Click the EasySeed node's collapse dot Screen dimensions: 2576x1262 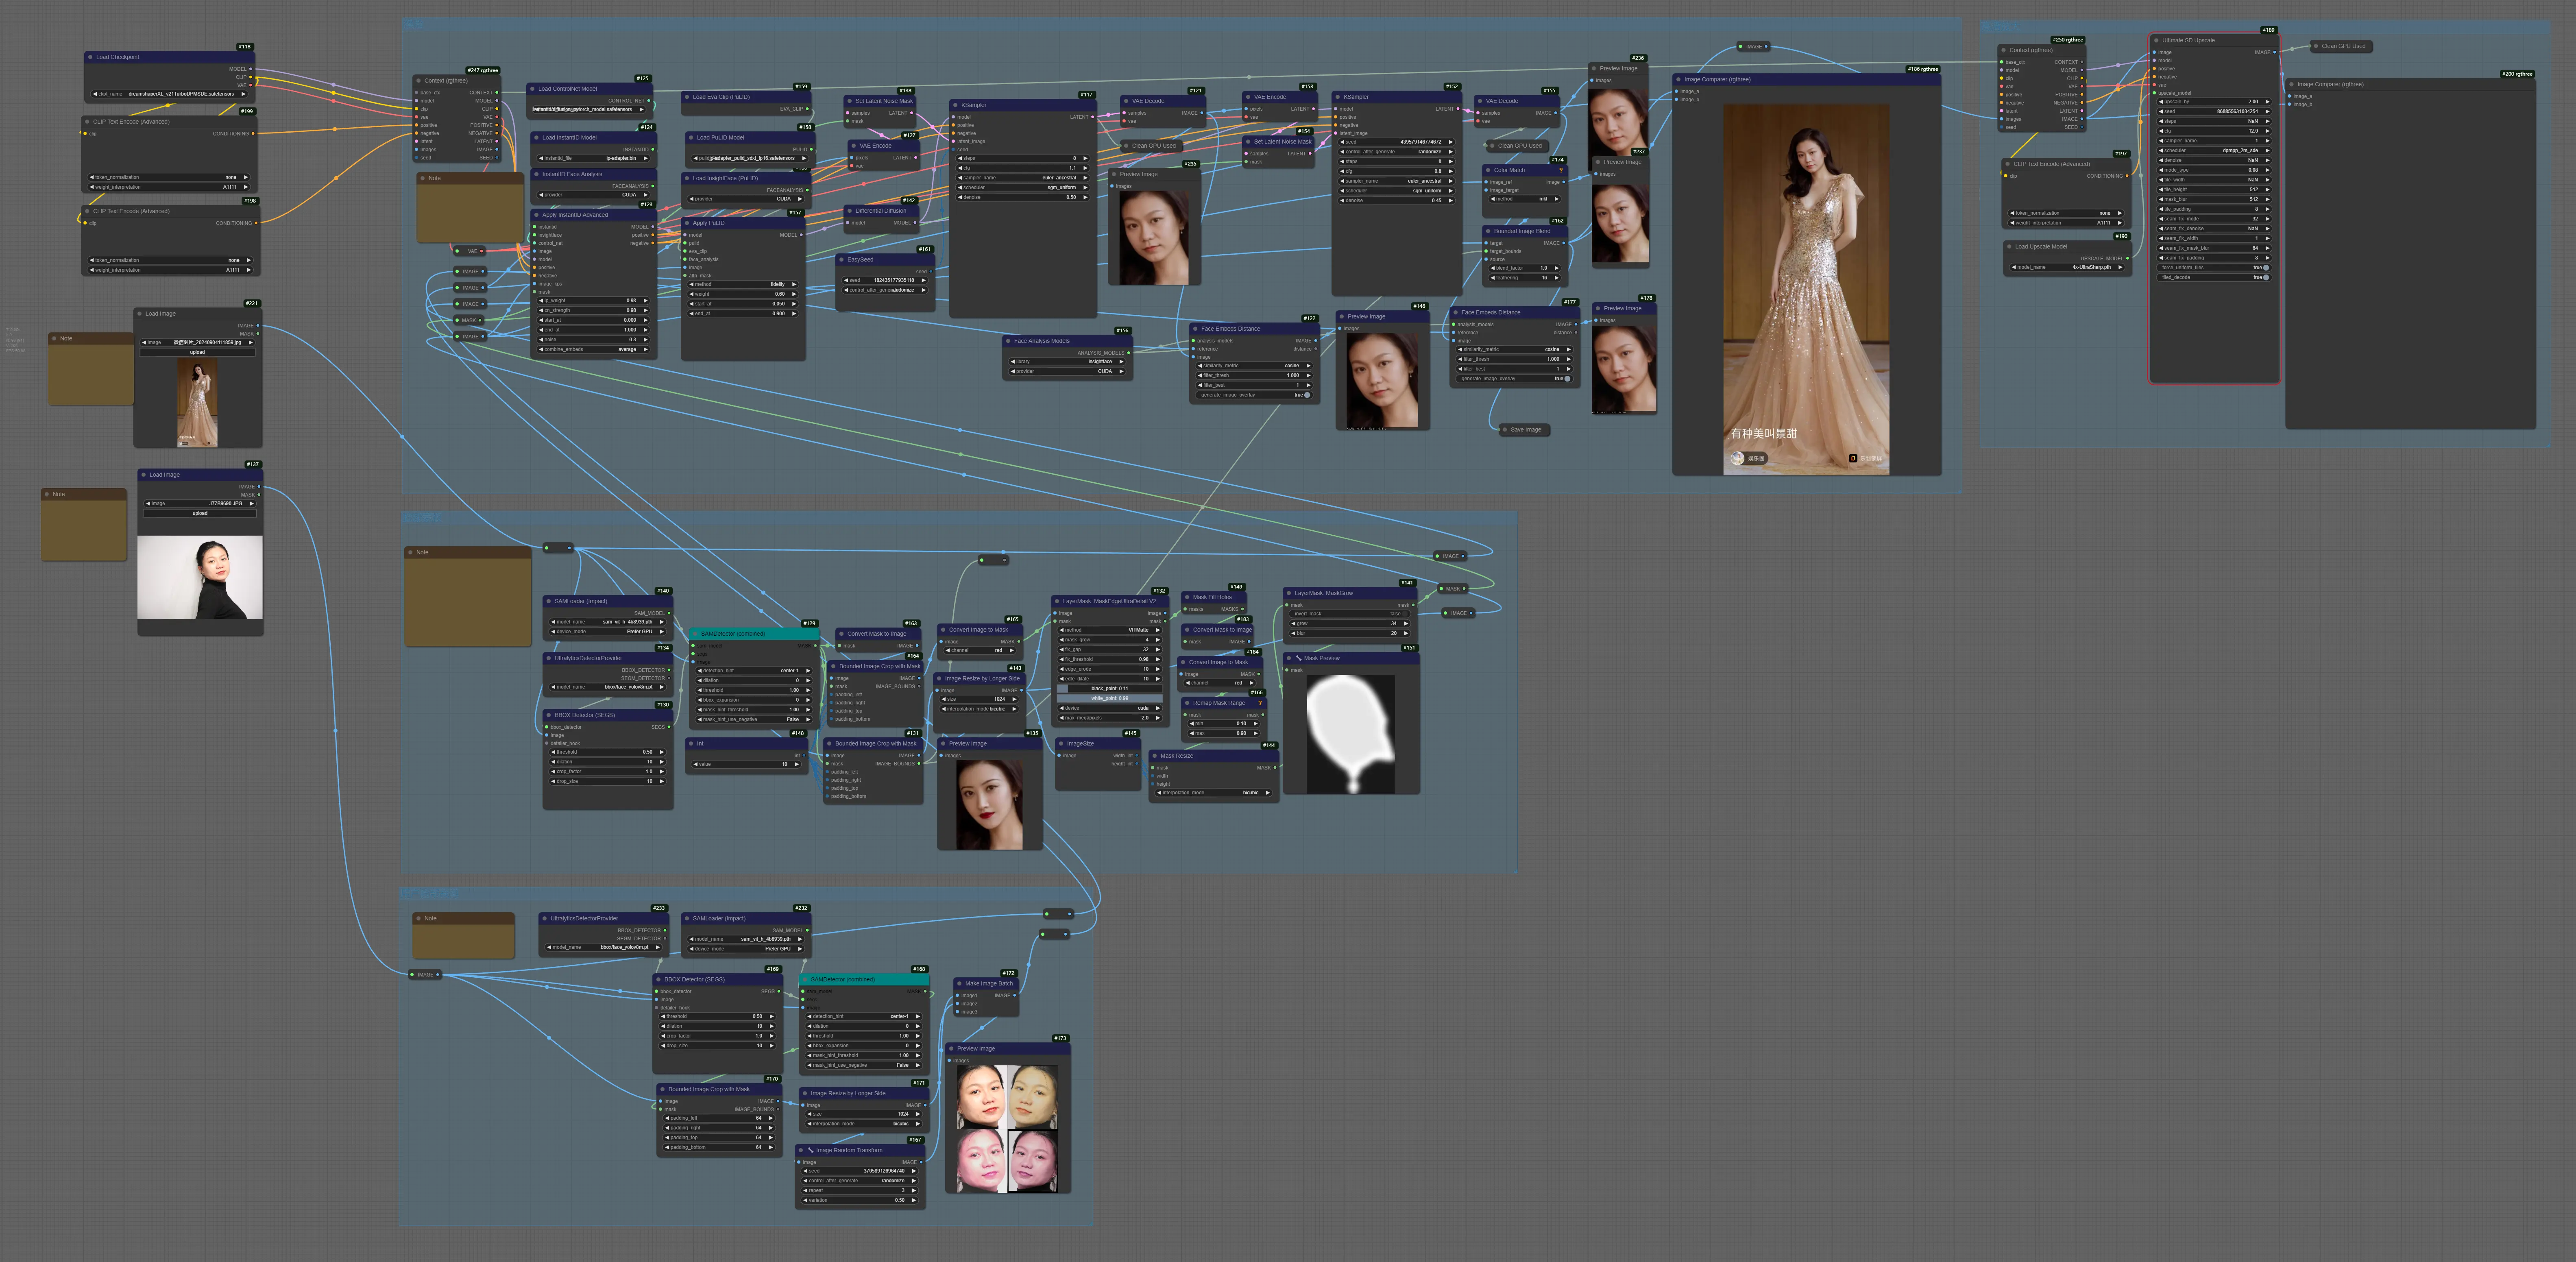click(841, 260)
